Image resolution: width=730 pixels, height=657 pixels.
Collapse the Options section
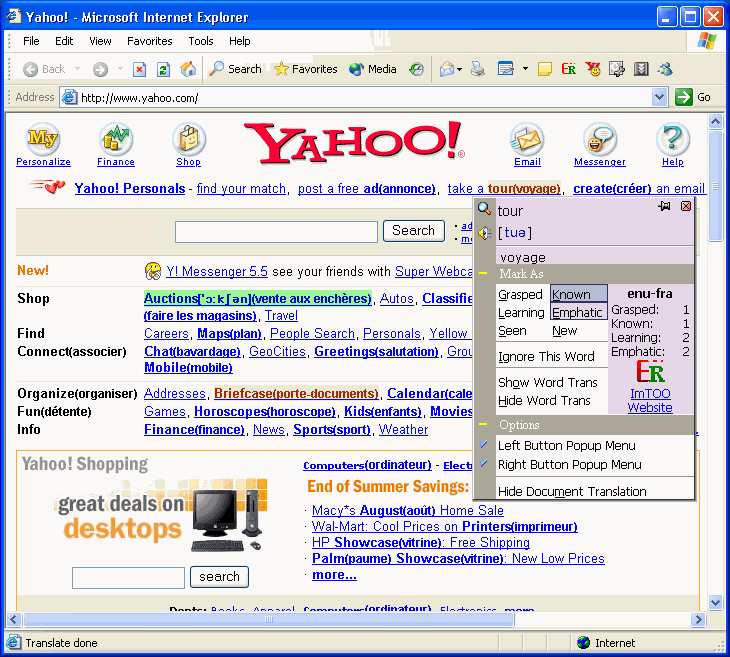(x=483, y=424)
